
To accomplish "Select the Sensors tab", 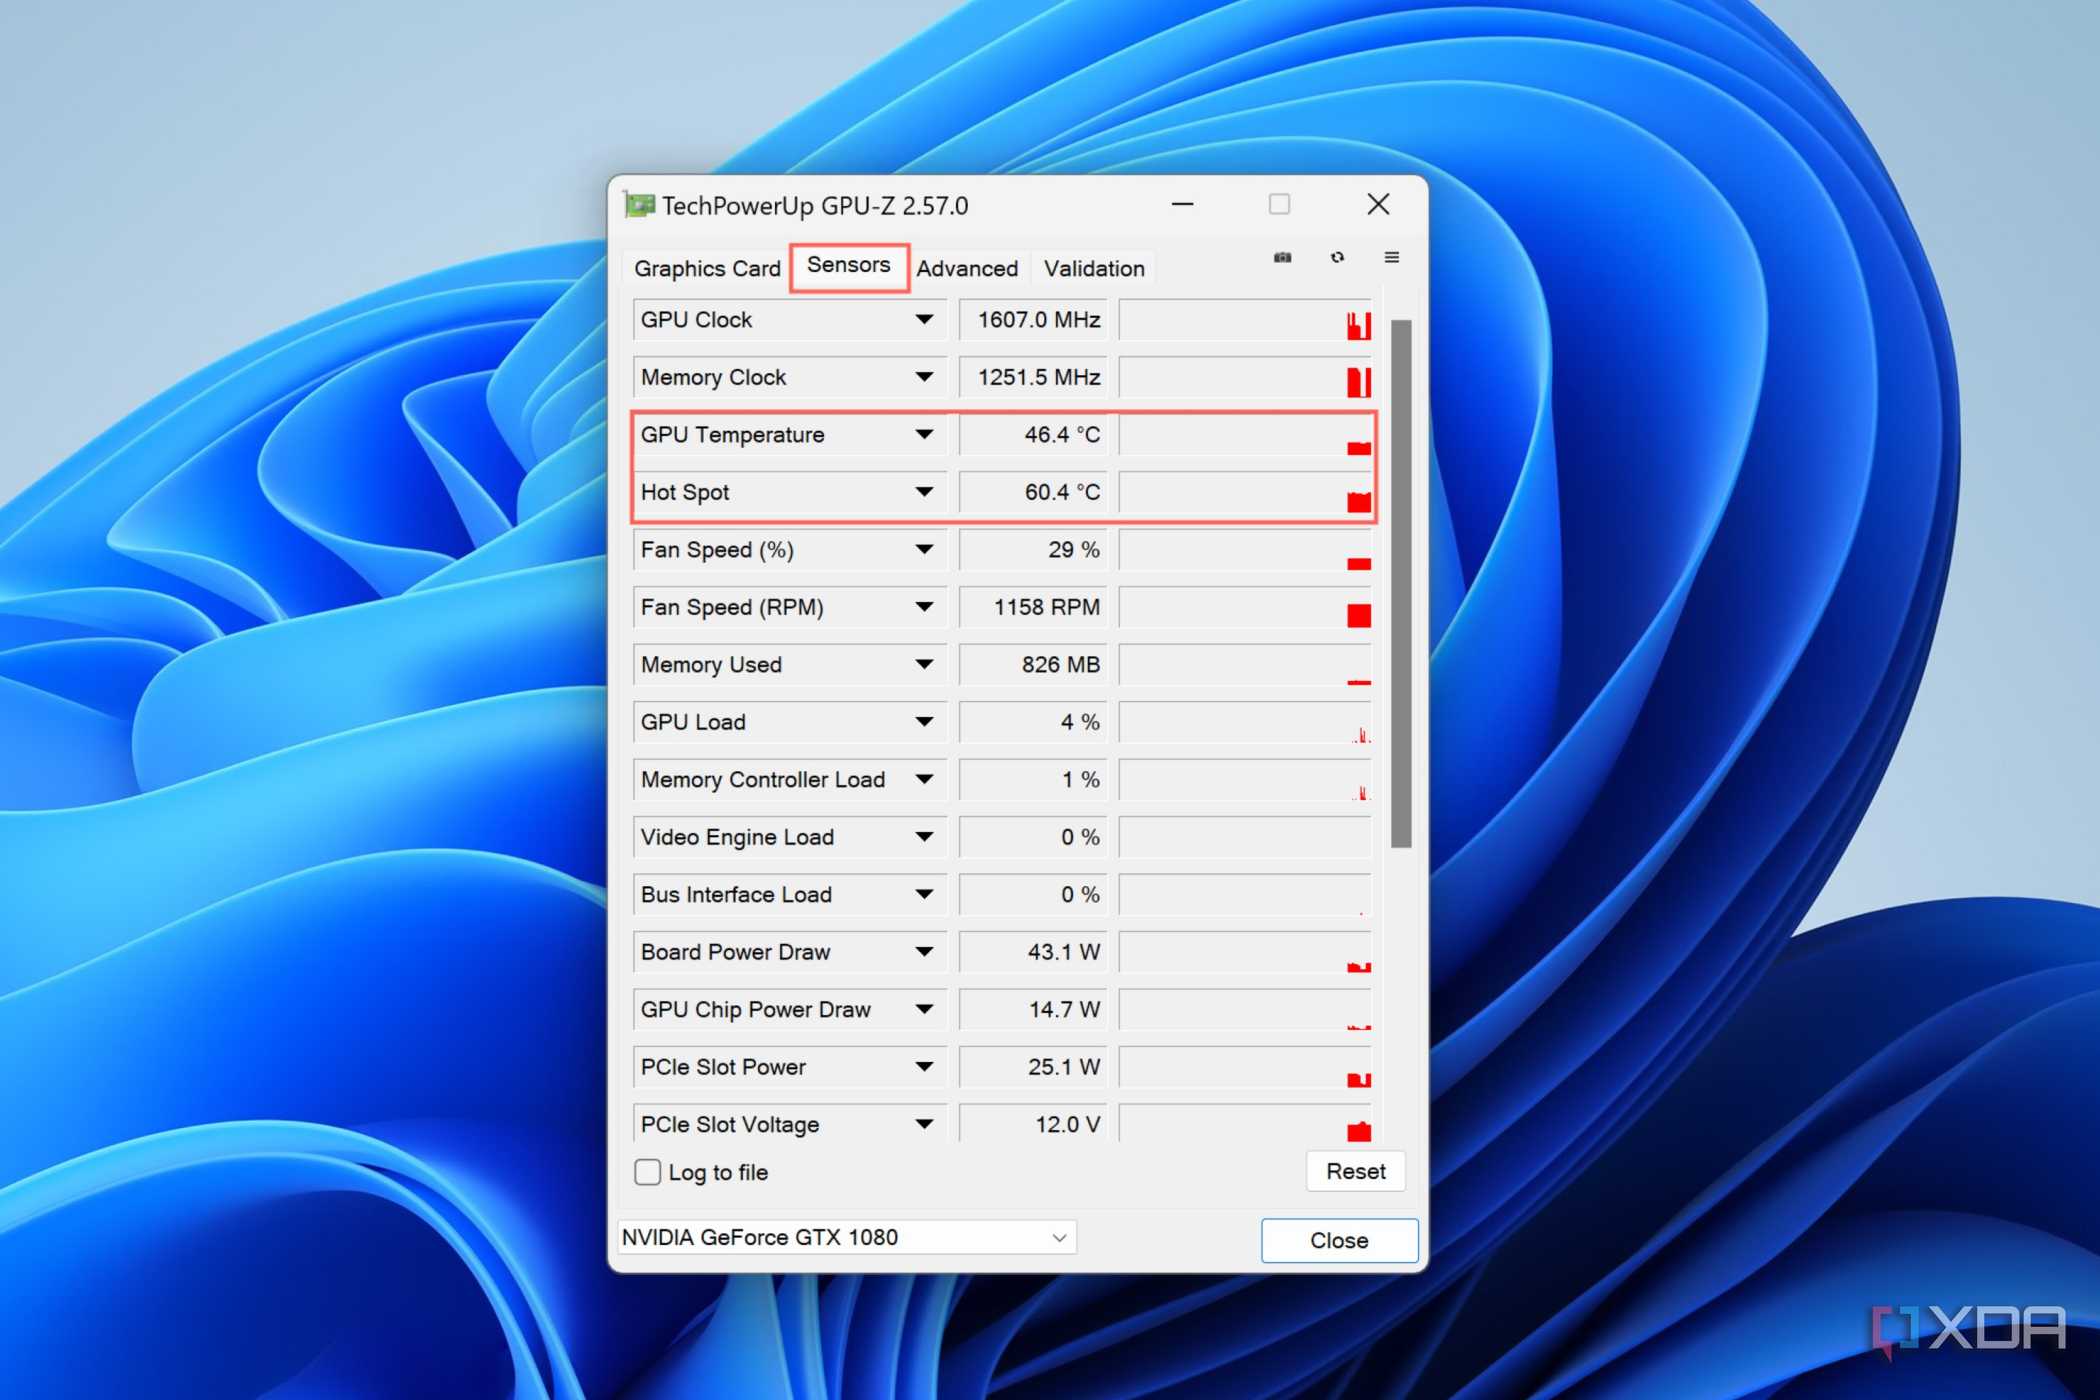I will pyautogui.click(x=849, y=266).
